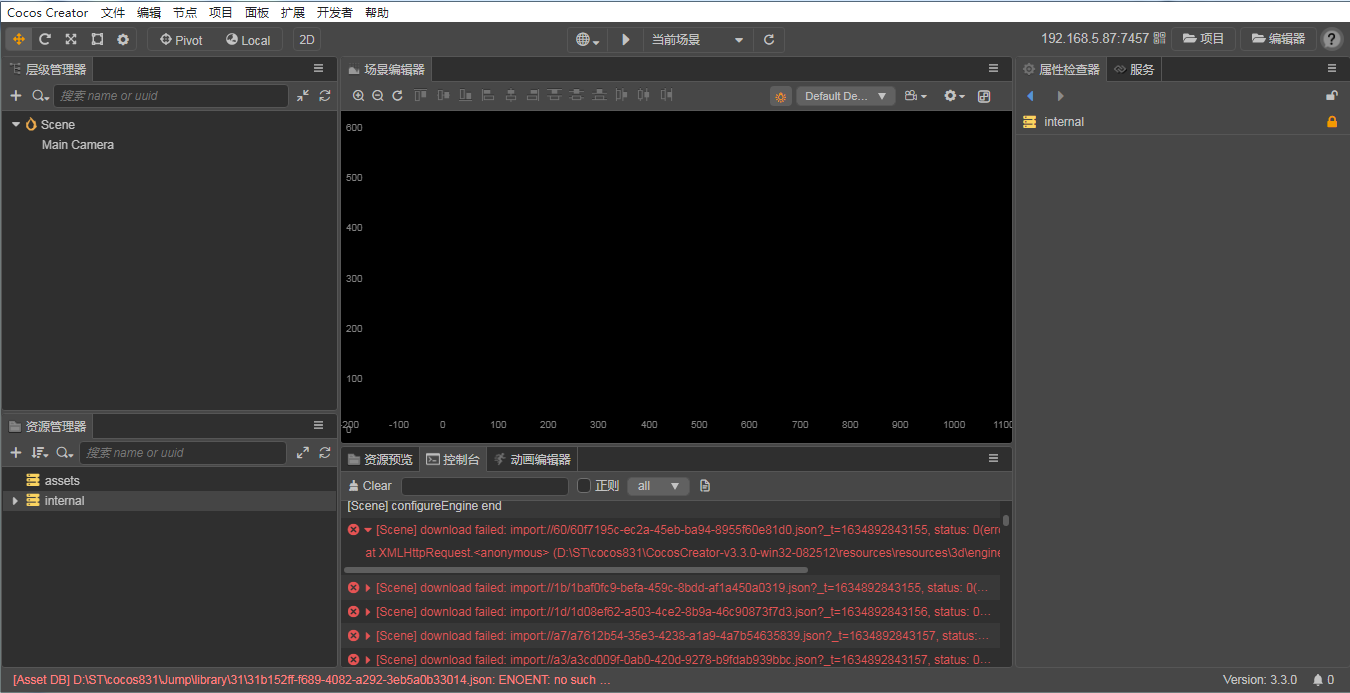Create a new asset with plus icon
The width and height of the screenshot is (1350, 693).
click(x=16, y=453)
